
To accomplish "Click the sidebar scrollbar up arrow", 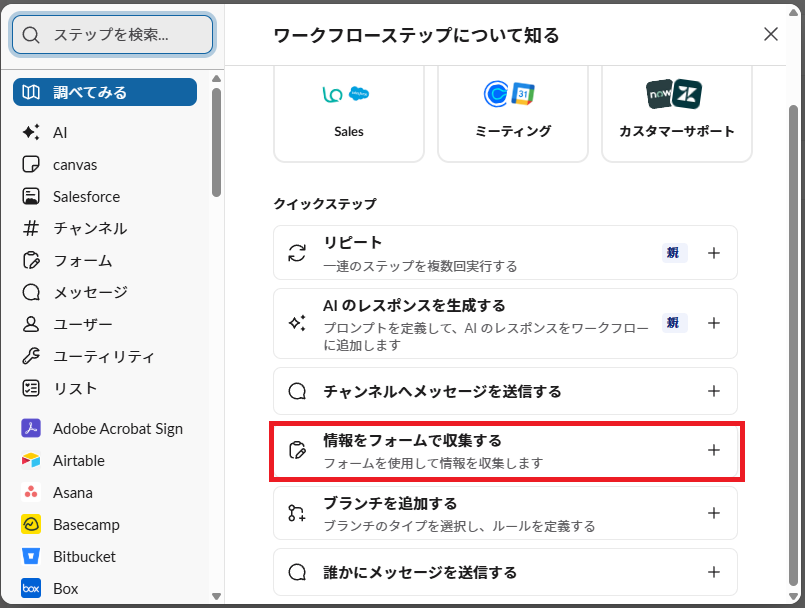I will pos(217,79).
